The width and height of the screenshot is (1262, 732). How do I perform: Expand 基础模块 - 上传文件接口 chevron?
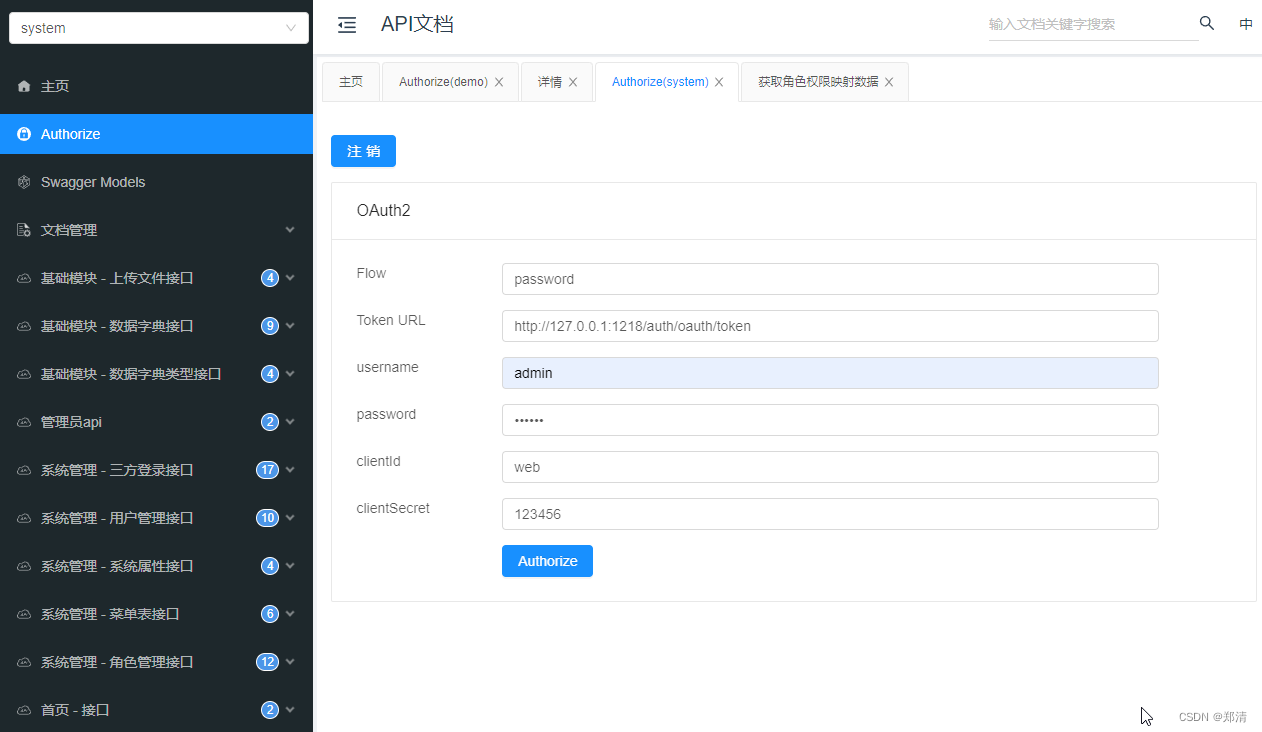point(290,278)
